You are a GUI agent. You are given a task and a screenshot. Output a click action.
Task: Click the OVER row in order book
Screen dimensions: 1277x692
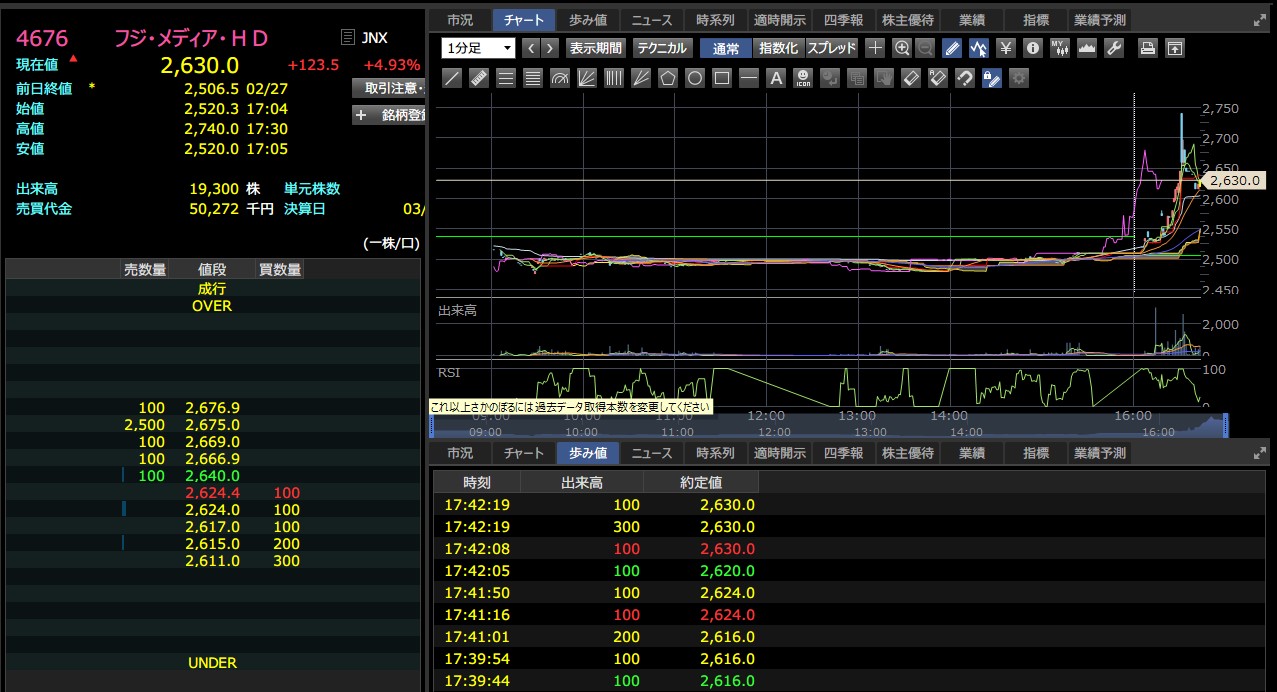212,306
